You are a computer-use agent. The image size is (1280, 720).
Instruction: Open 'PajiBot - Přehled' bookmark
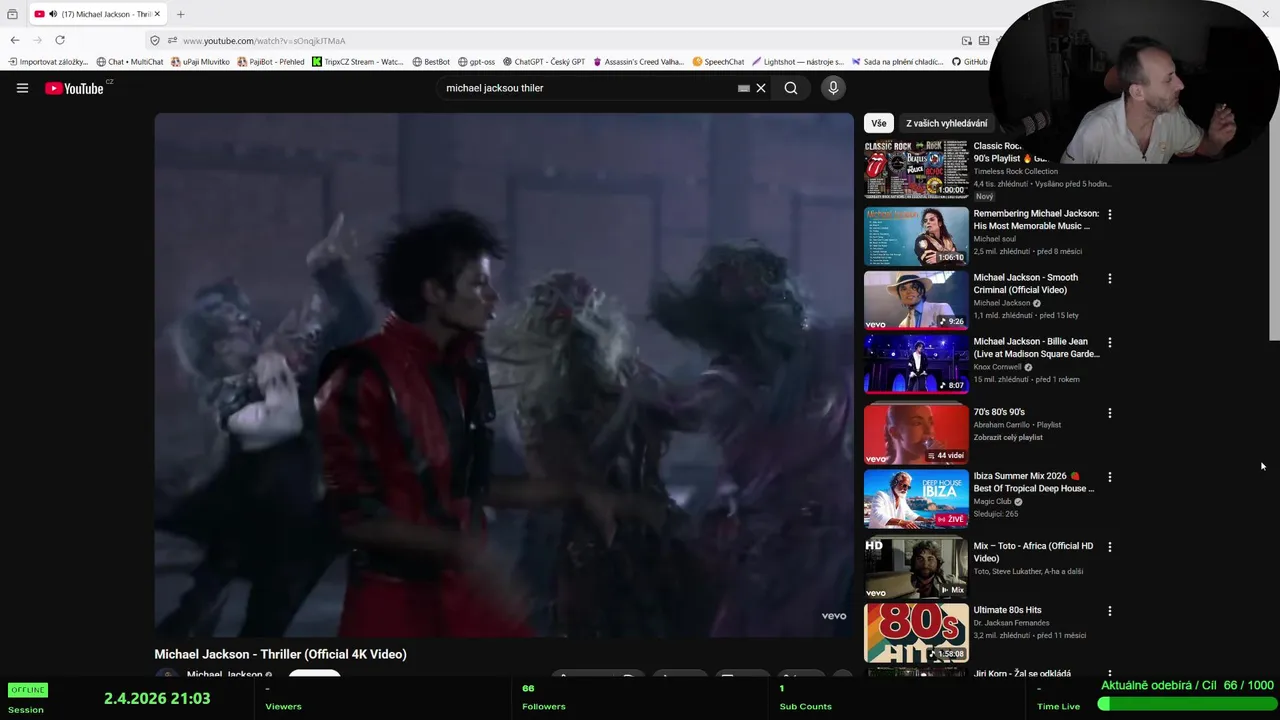click(270, 62)
